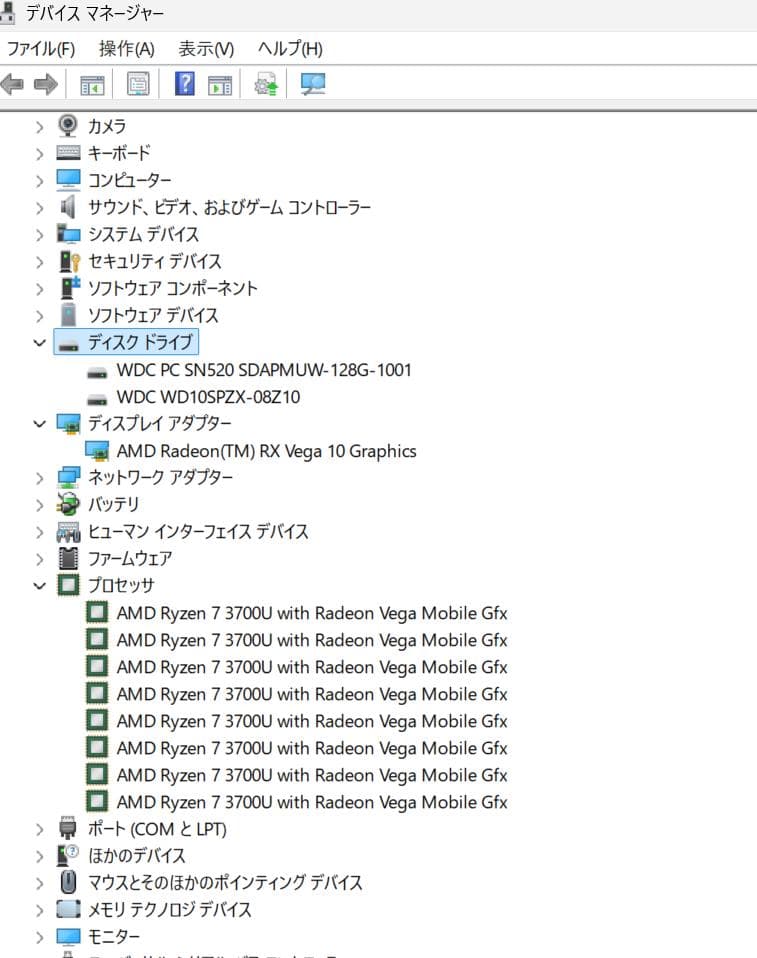Click the ファームウェア chip icon

point(68,558)
